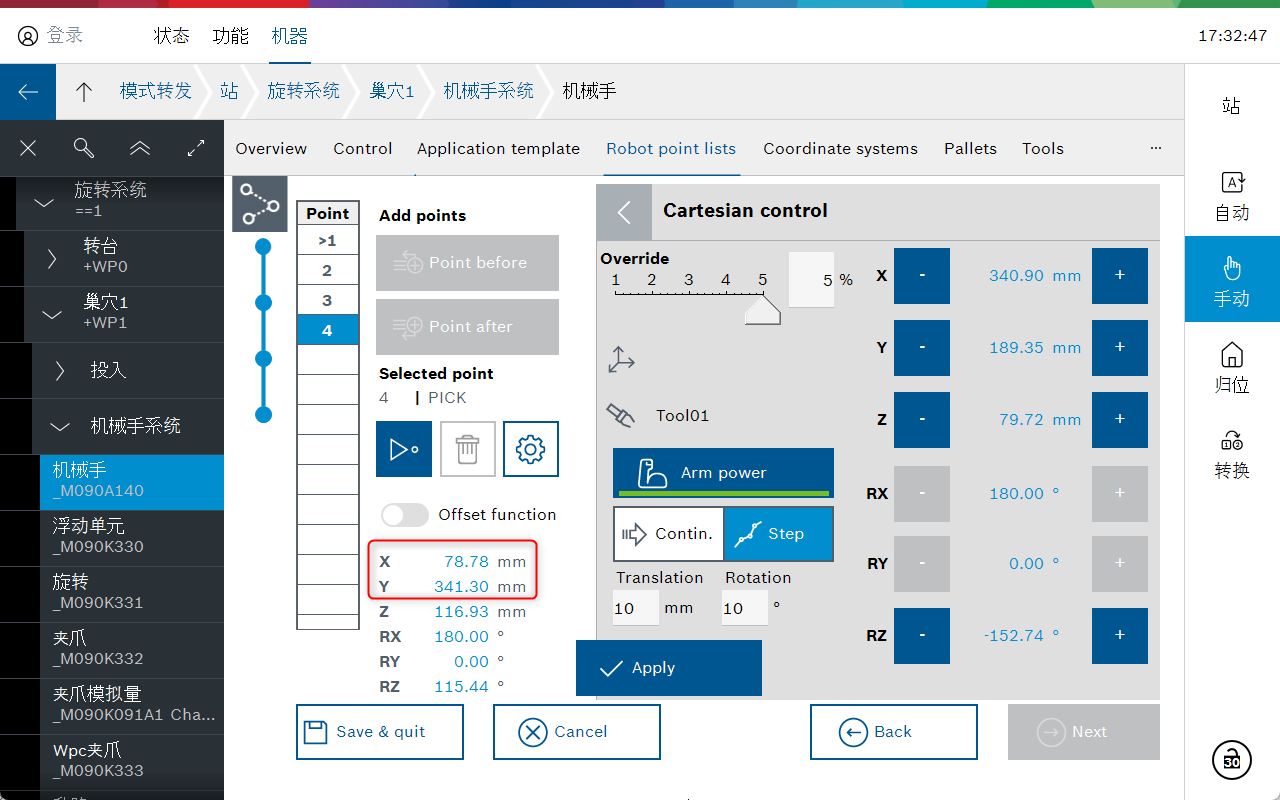1280x800 pixels.
Task: Open point settings gear icon
Action: click(x=530, y=449)
